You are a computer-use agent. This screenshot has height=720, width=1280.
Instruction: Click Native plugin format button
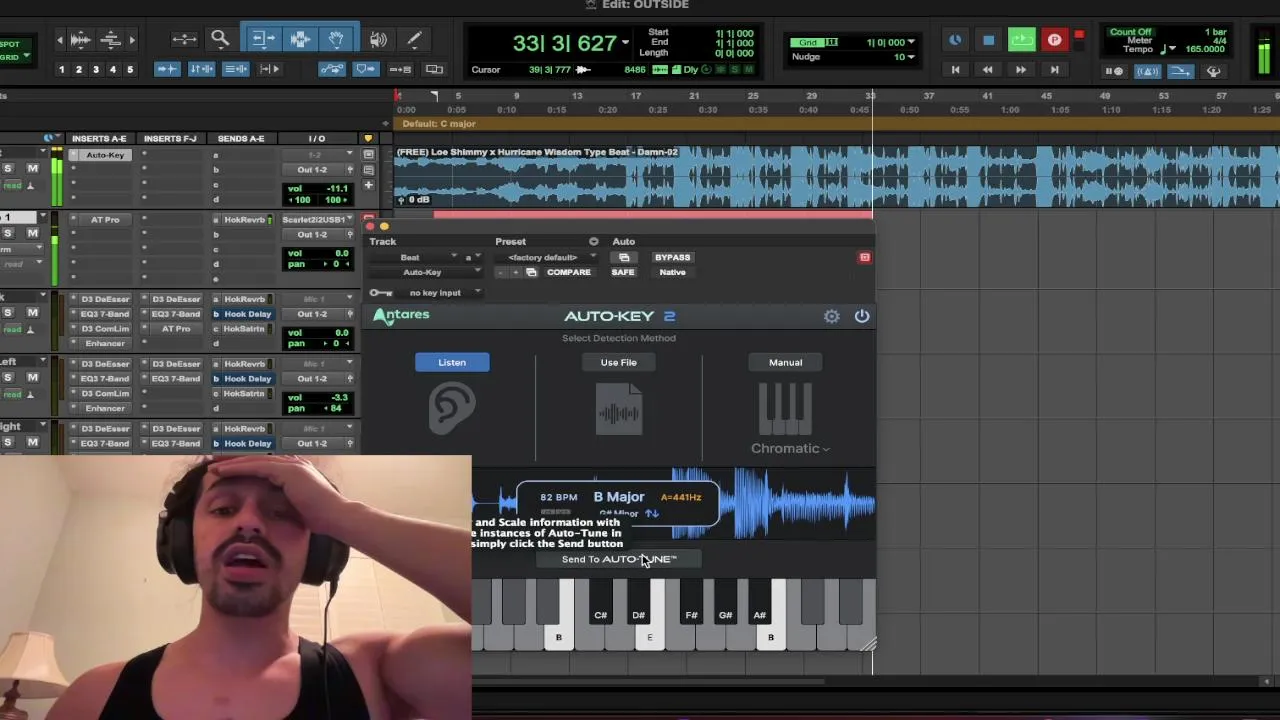pos(672,273)
